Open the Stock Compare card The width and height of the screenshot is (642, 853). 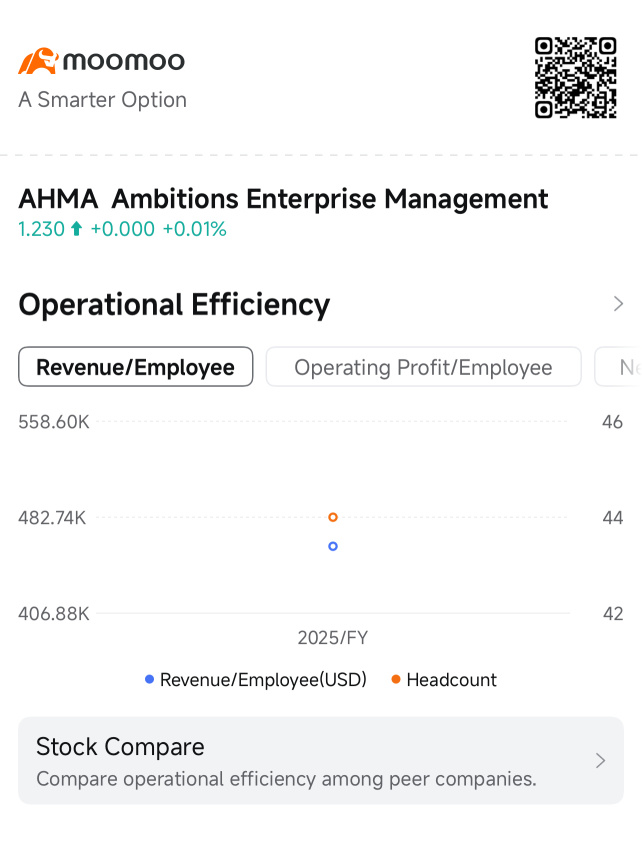[x=321, y=761]
